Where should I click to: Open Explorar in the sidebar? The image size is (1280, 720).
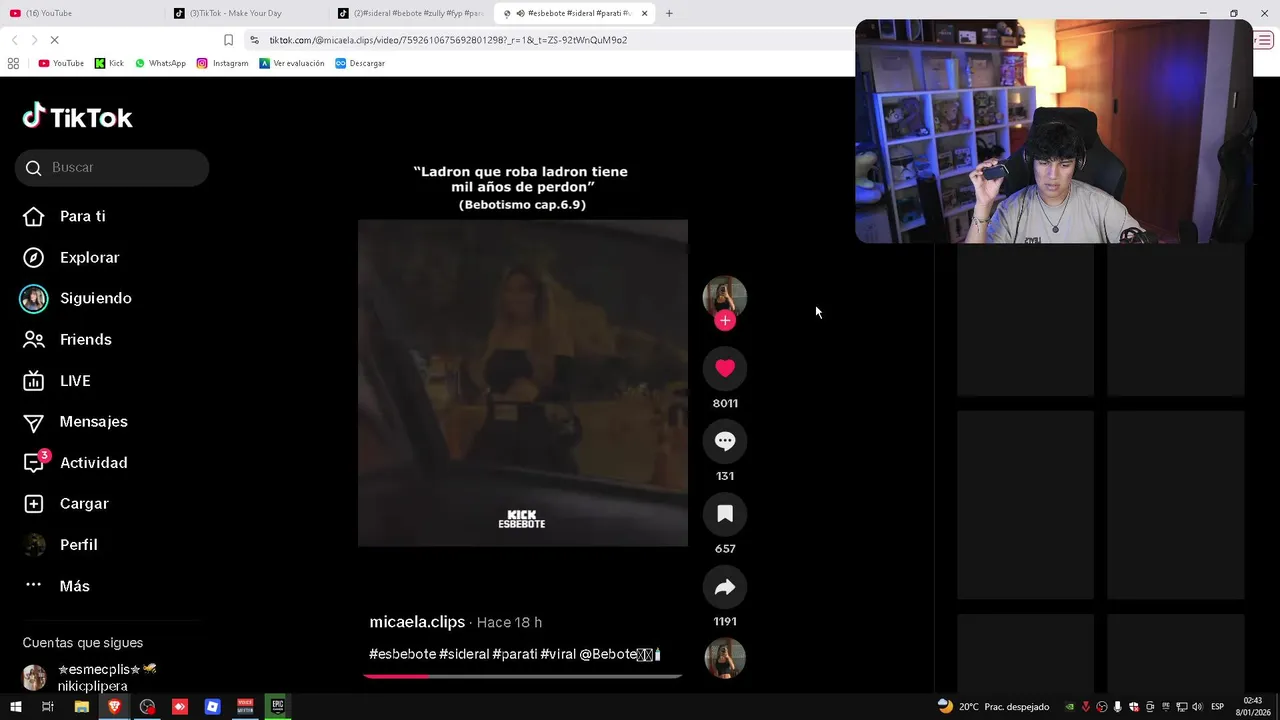coord(89,257)
